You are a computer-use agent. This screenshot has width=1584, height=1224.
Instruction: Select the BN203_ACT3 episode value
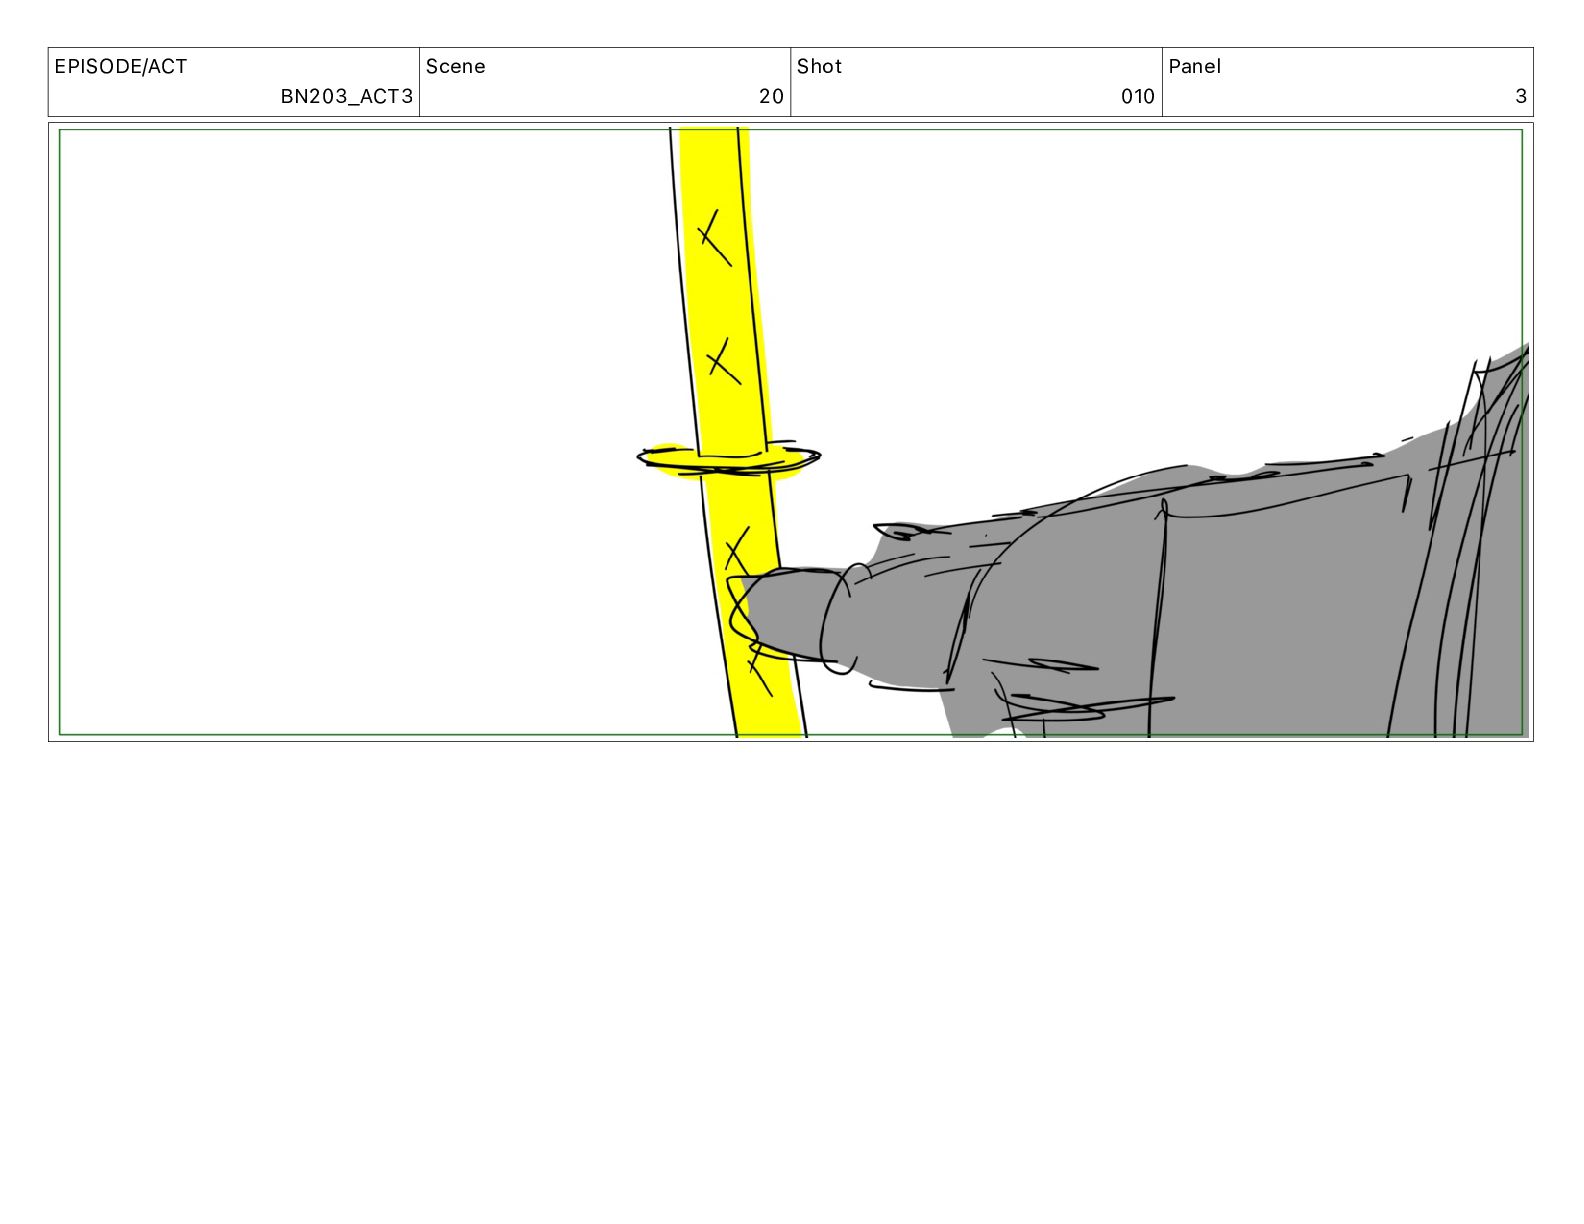coord(347,97)
